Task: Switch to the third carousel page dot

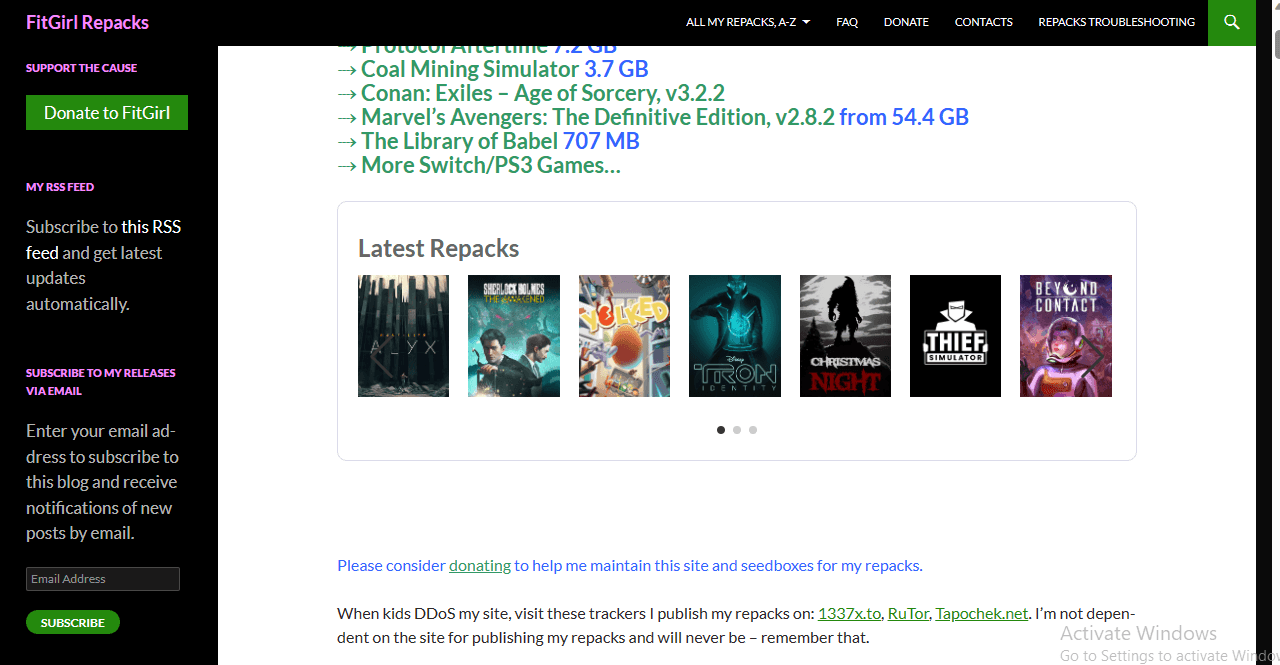Action: point(753,430)
